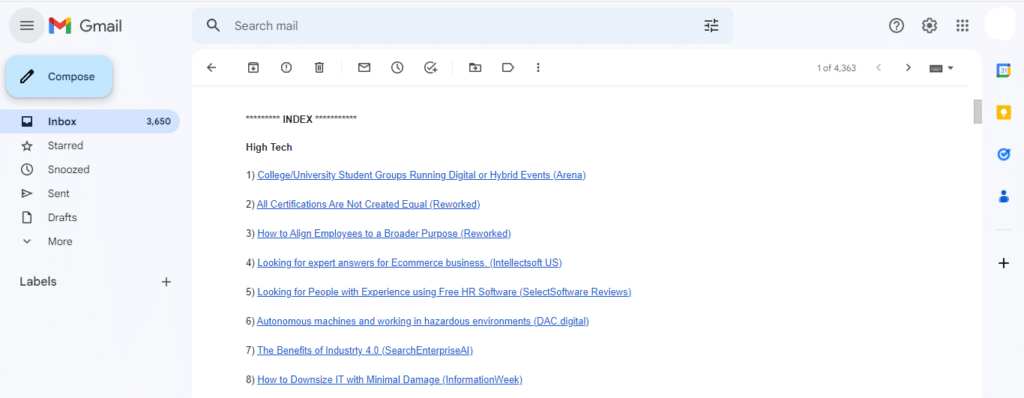Click the Search mail field
The image size is (1024, 398).
(462, 25)
